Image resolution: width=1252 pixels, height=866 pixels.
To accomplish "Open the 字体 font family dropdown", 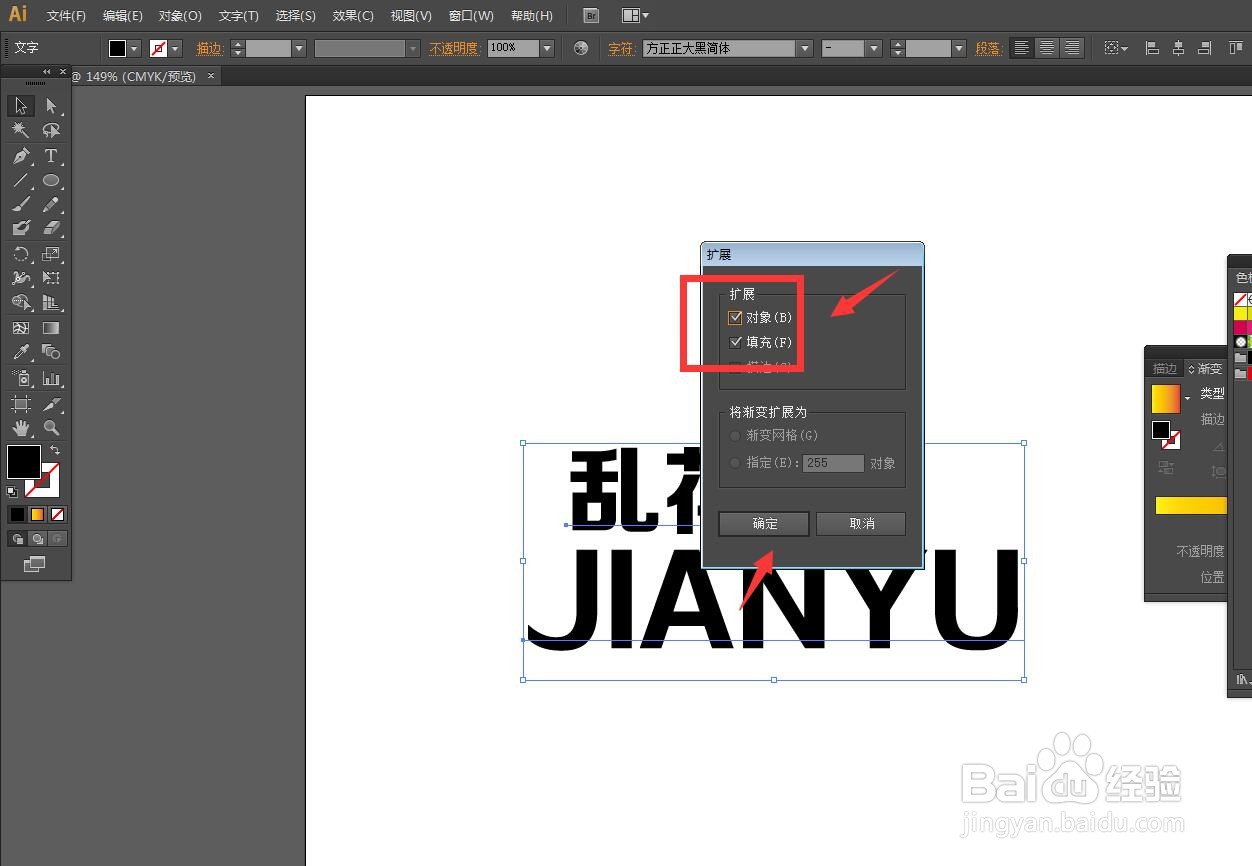I will point(805,47).
